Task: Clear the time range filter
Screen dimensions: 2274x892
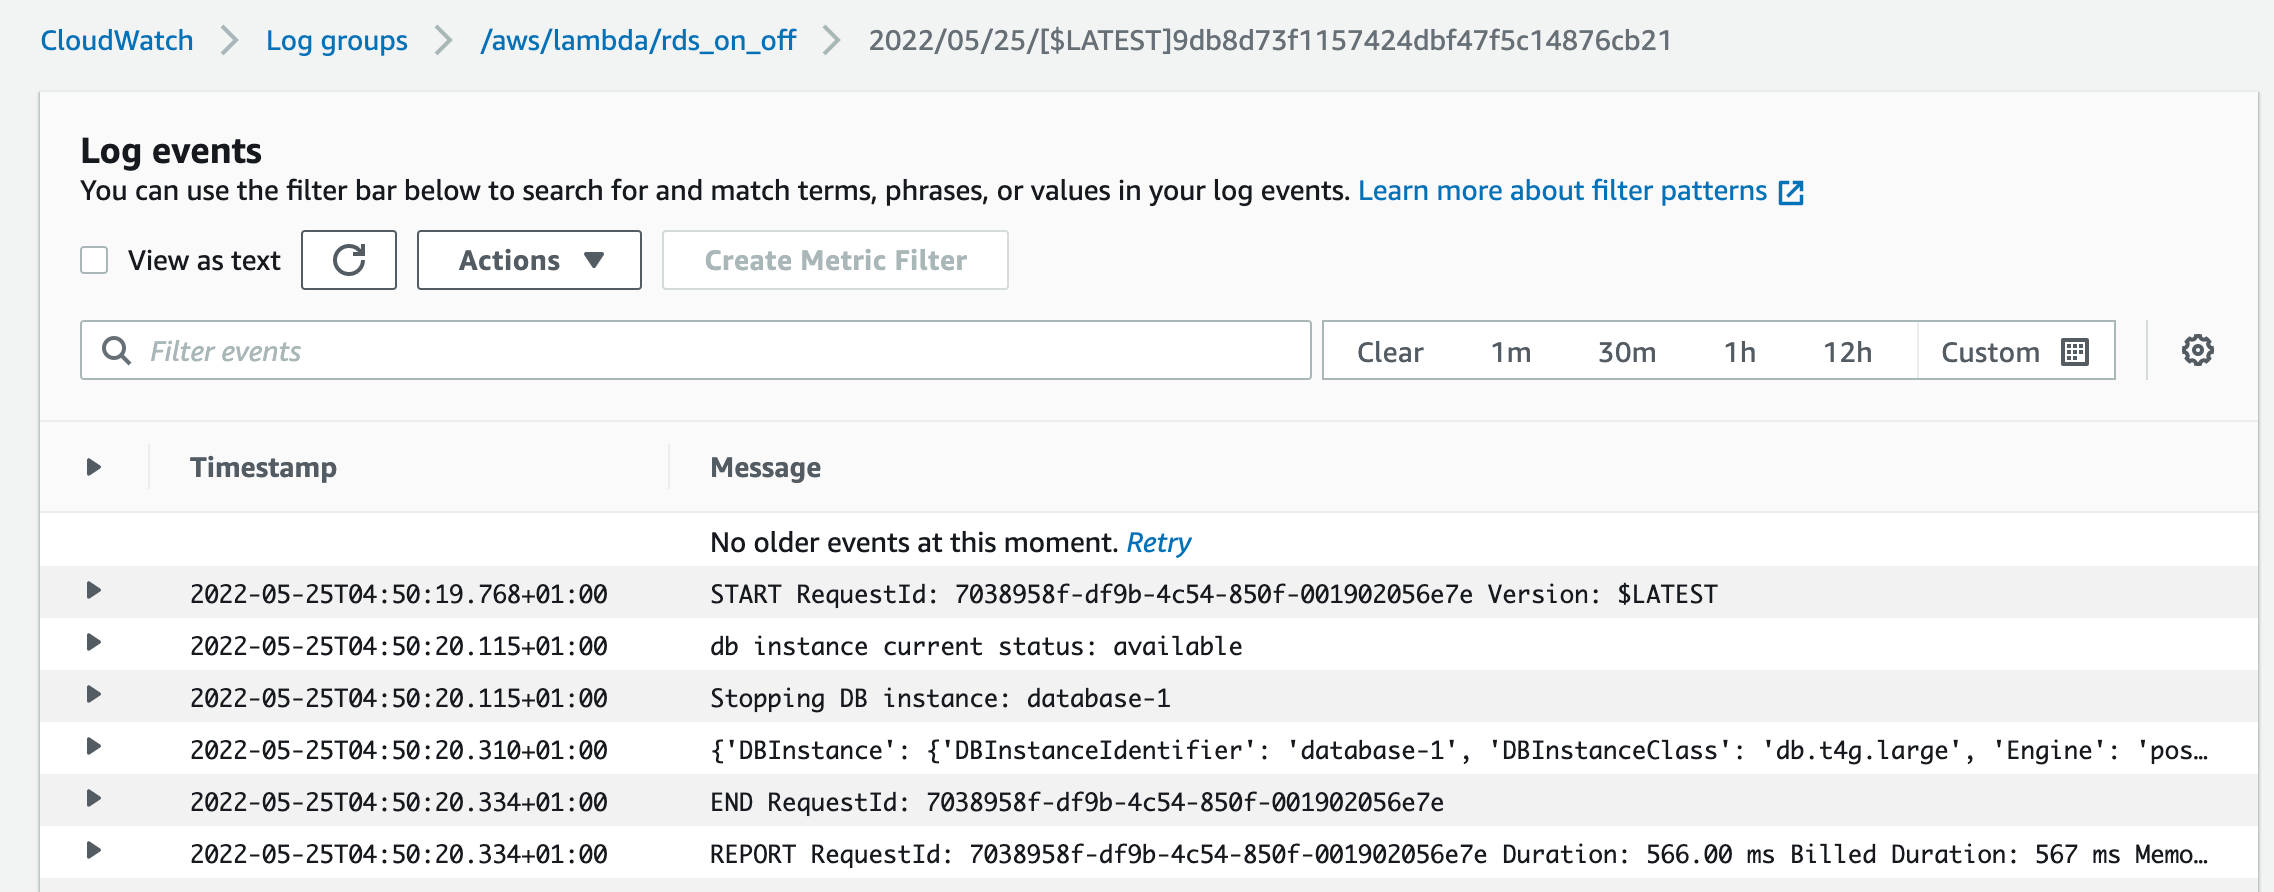Action: pos(1390,351)
